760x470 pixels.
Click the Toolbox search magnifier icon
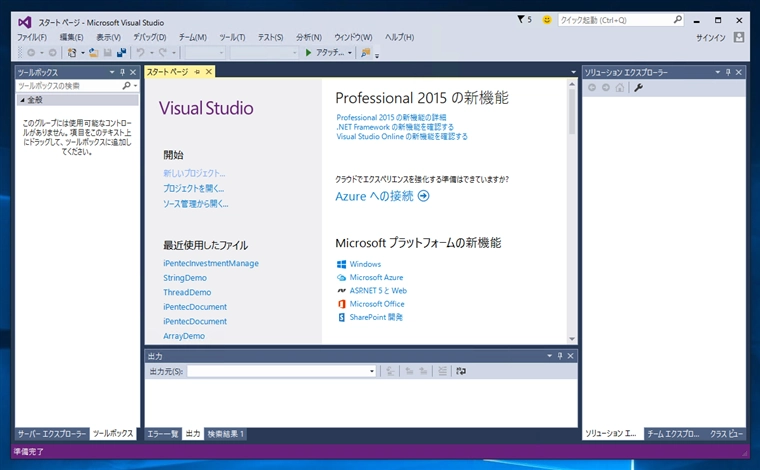pos(127,85)
